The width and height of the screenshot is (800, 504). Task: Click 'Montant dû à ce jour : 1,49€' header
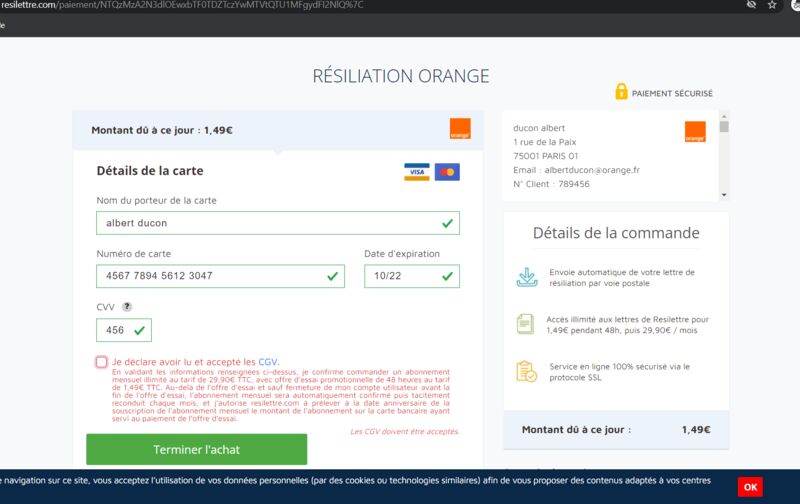(162, 130)
